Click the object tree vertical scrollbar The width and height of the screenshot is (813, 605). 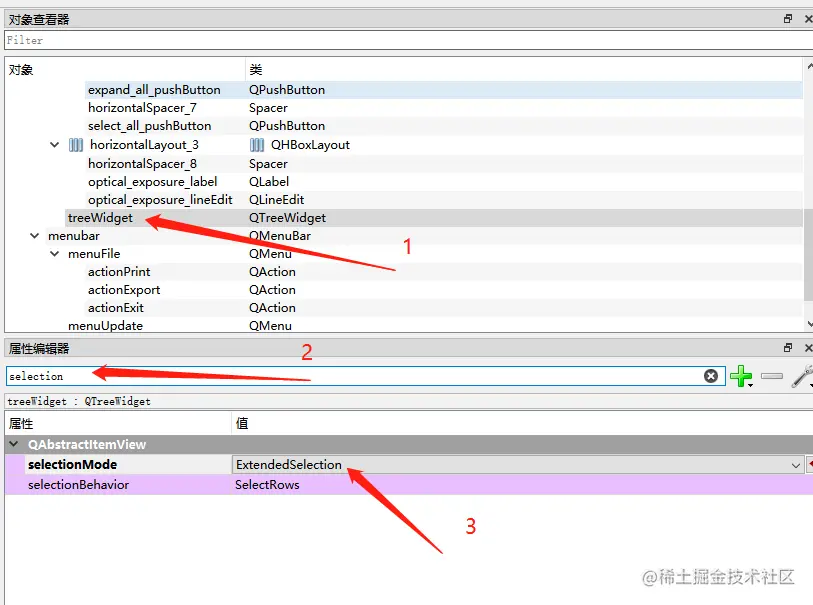pos(808,254)
